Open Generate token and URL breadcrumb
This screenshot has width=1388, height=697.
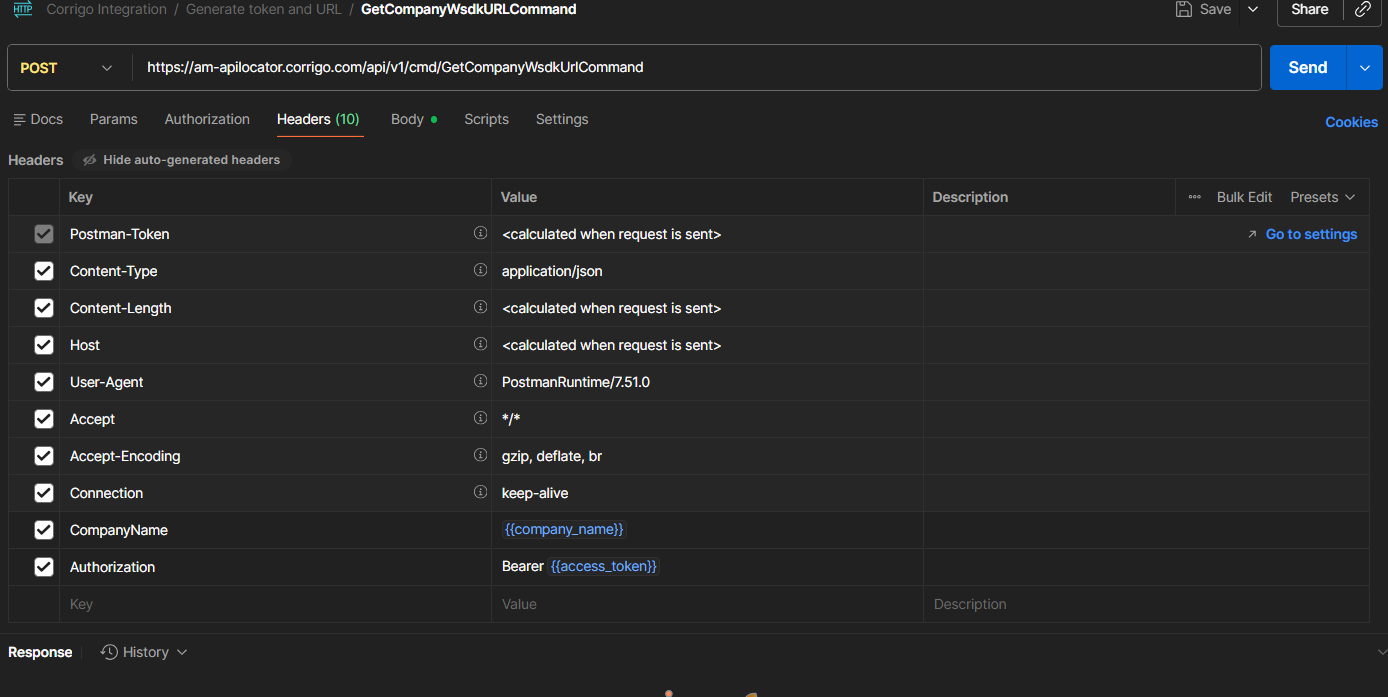[x=263, y=9]
